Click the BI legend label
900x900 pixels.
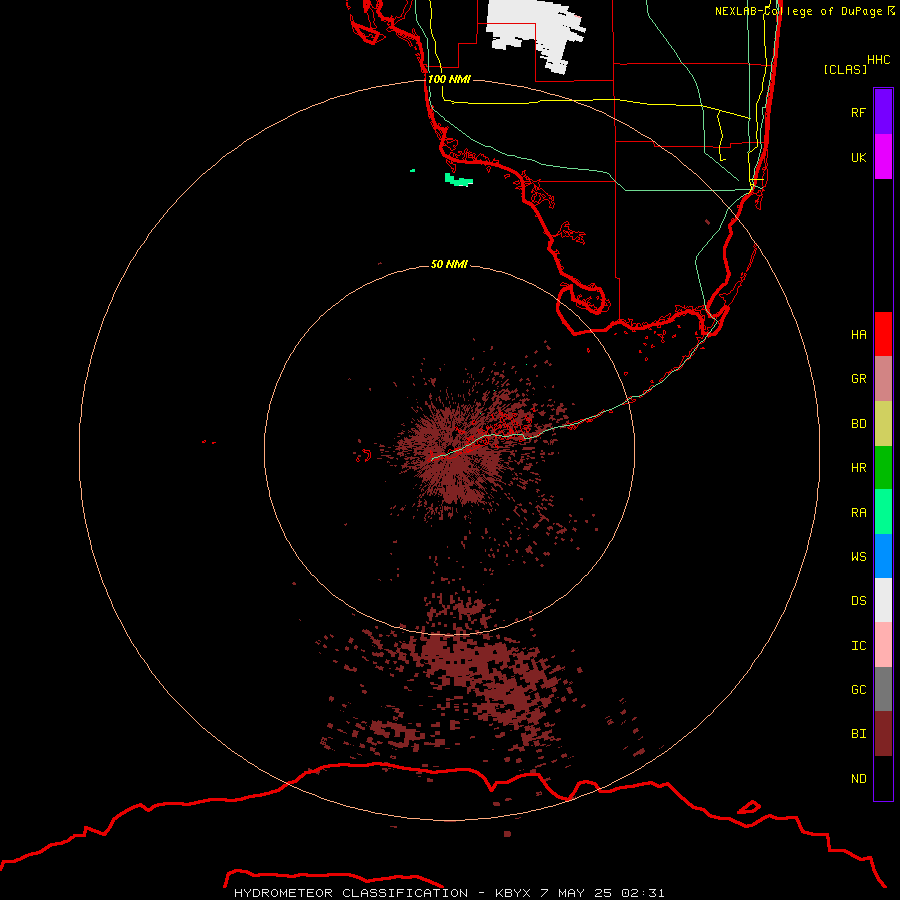click(x=858, y=734)
